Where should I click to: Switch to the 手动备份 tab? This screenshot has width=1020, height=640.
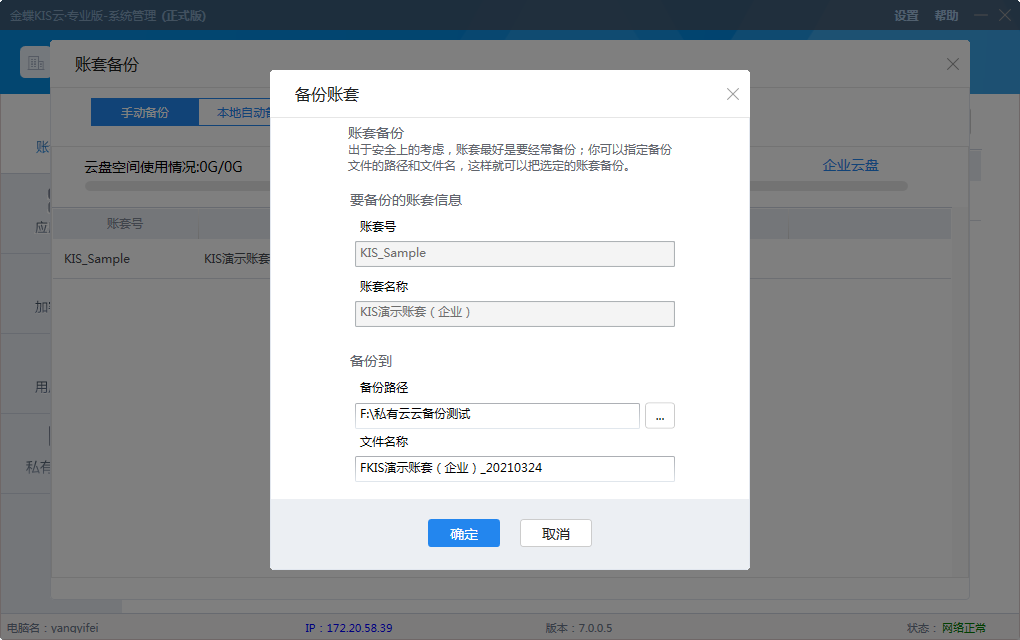[x=144, y=112]
